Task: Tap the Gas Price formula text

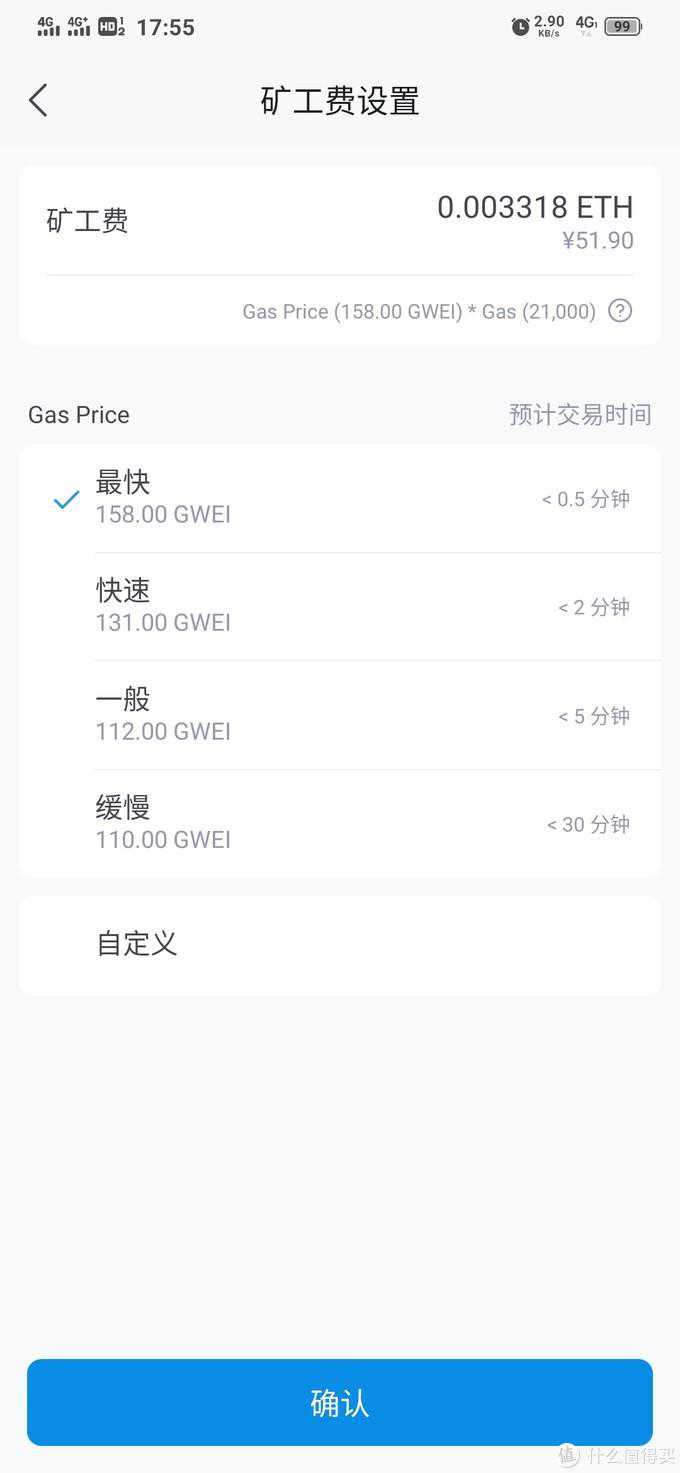Action: point(419,312)
